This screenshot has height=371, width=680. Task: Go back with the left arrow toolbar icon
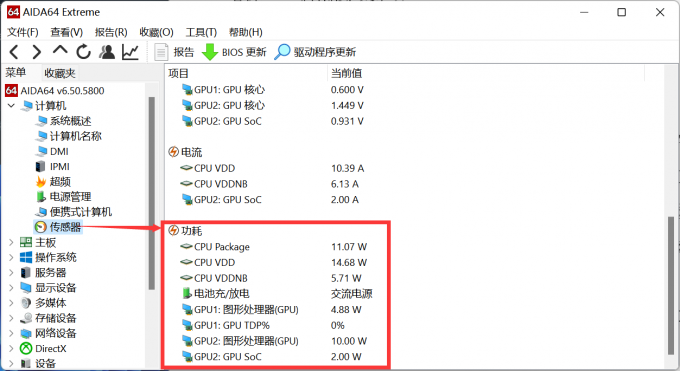click(x=14, y=52)
